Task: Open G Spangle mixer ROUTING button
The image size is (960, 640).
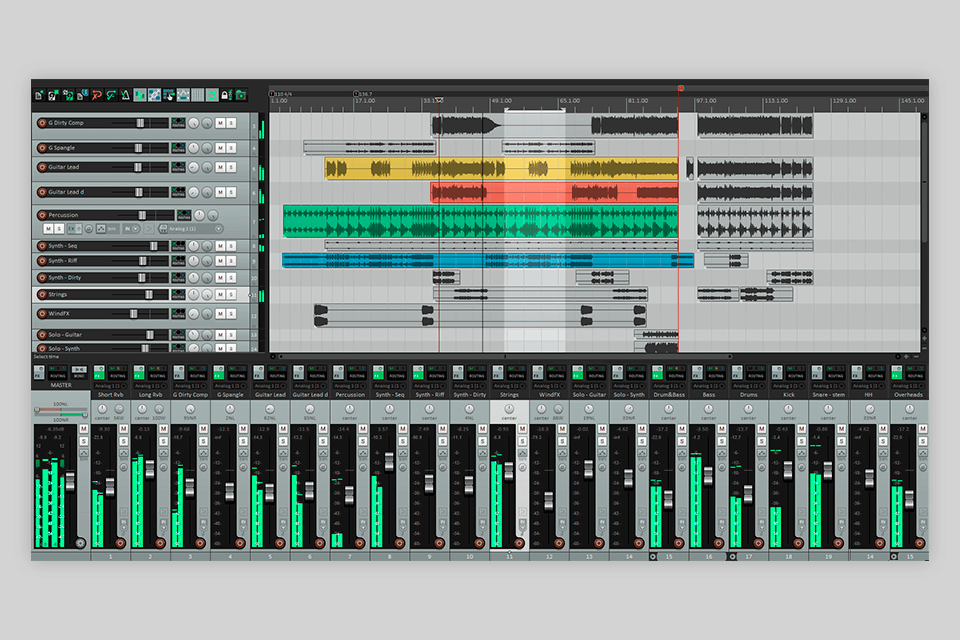Action: 237,373
